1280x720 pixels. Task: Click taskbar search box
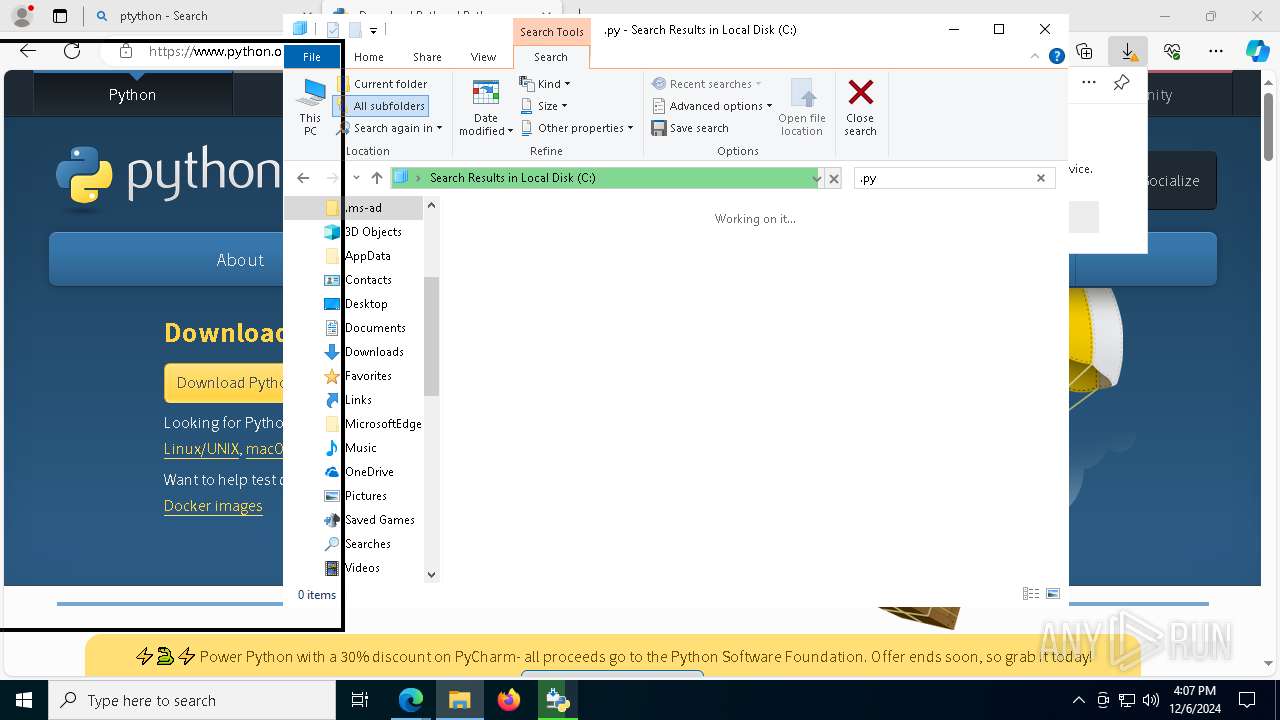[192, 700]
